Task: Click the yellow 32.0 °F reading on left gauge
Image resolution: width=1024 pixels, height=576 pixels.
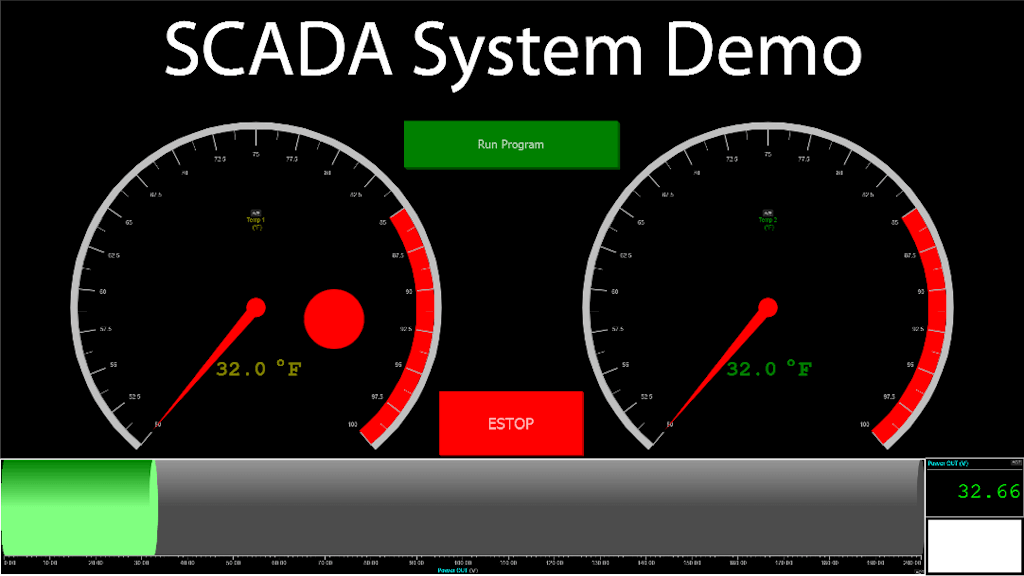Action: tap(259, 369)
